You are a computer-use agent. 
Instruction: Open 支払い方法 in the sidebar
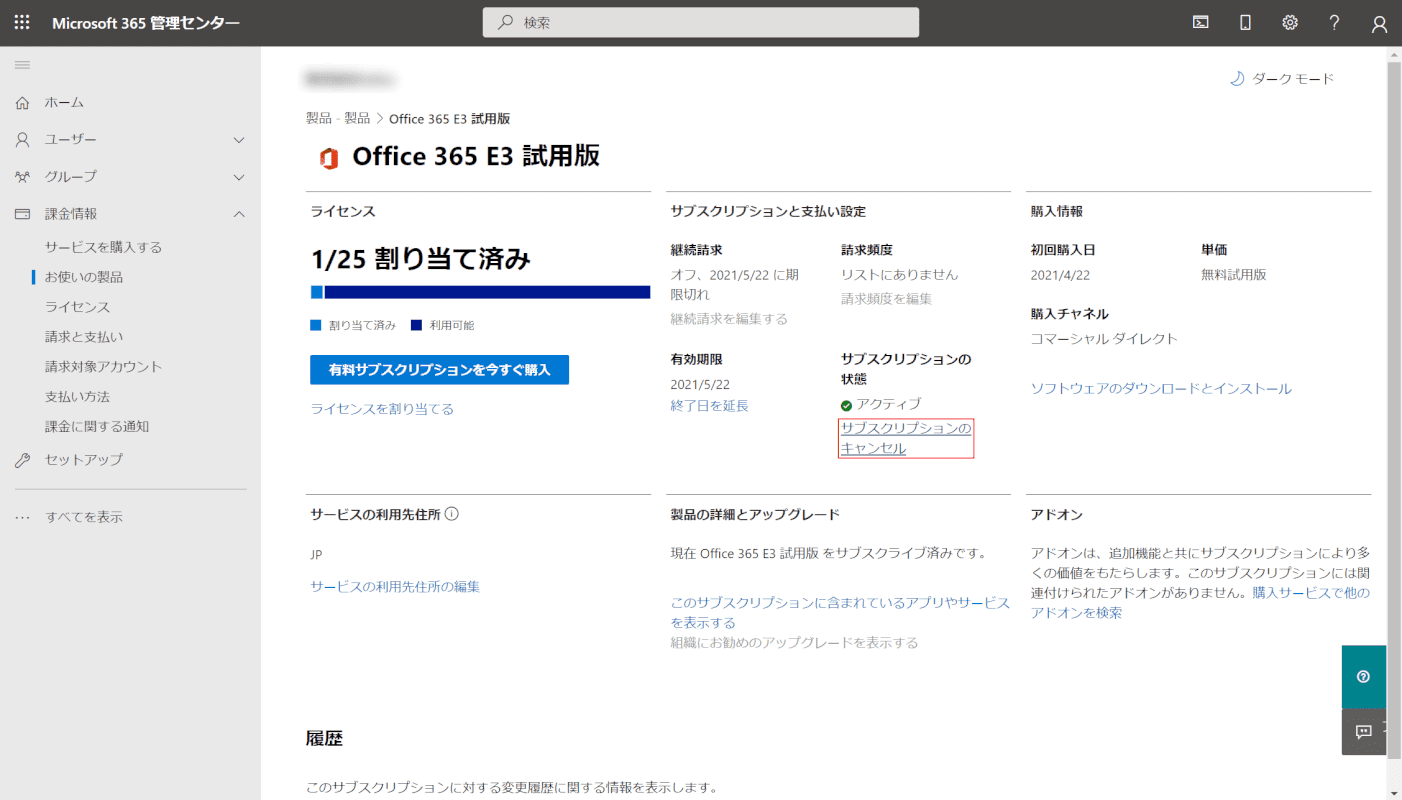[x=77, y=397]
